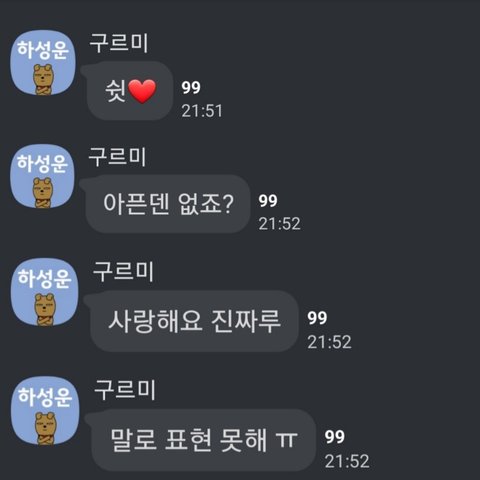This screenshot has height=480, width=480.
Task: Click unread count 99 next to 말로 표현 못해
Action: coord(335,437)
